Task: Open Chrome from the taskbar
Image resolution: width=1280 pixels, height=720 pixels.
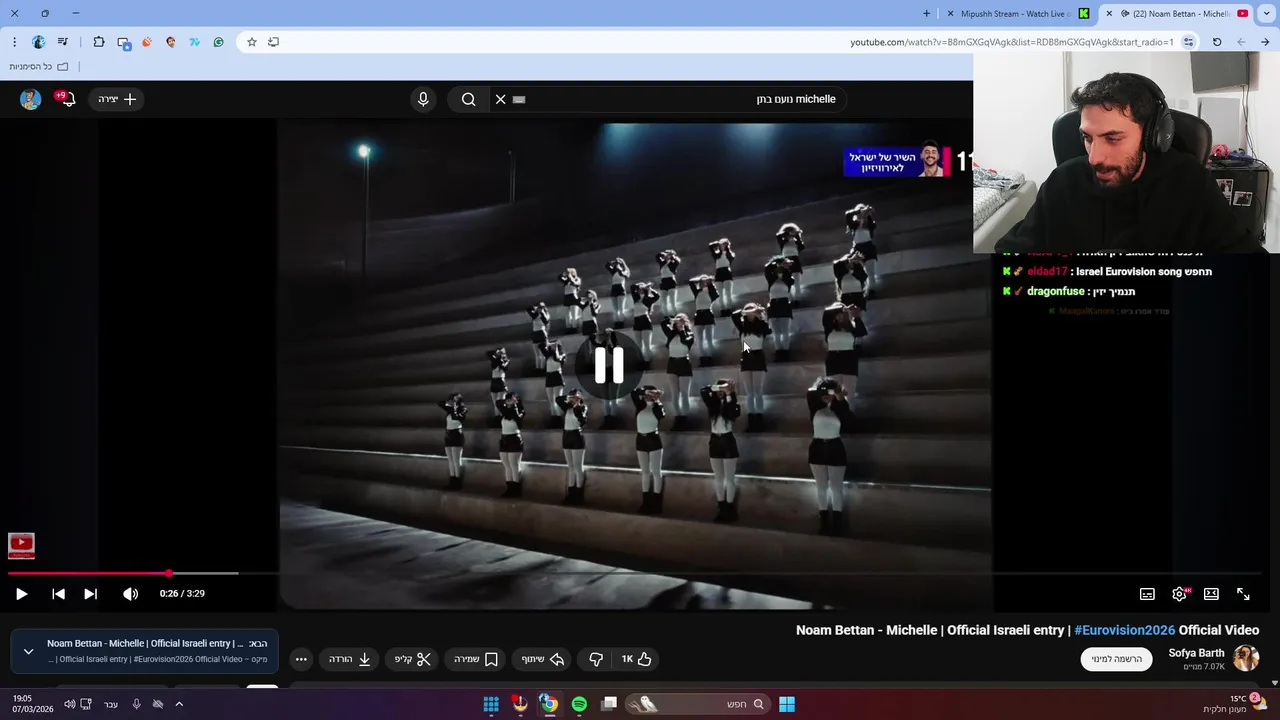Action: click(549, 704)
